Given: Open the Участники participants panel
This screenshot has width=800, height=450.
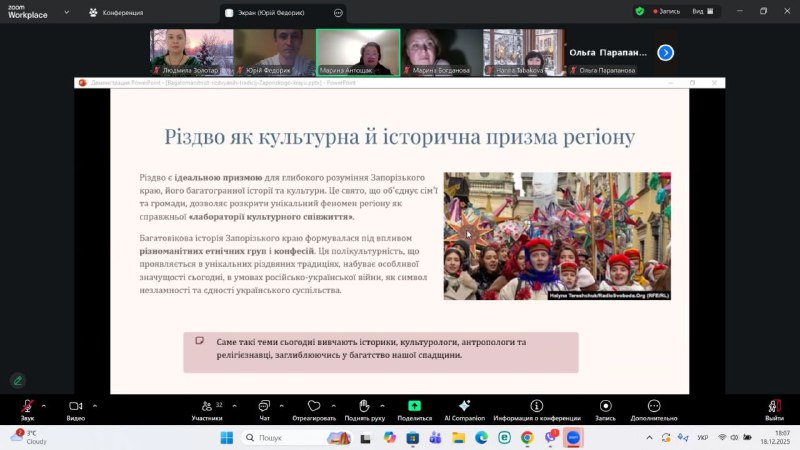Looking at the screenshot, I should pos(206,406).
